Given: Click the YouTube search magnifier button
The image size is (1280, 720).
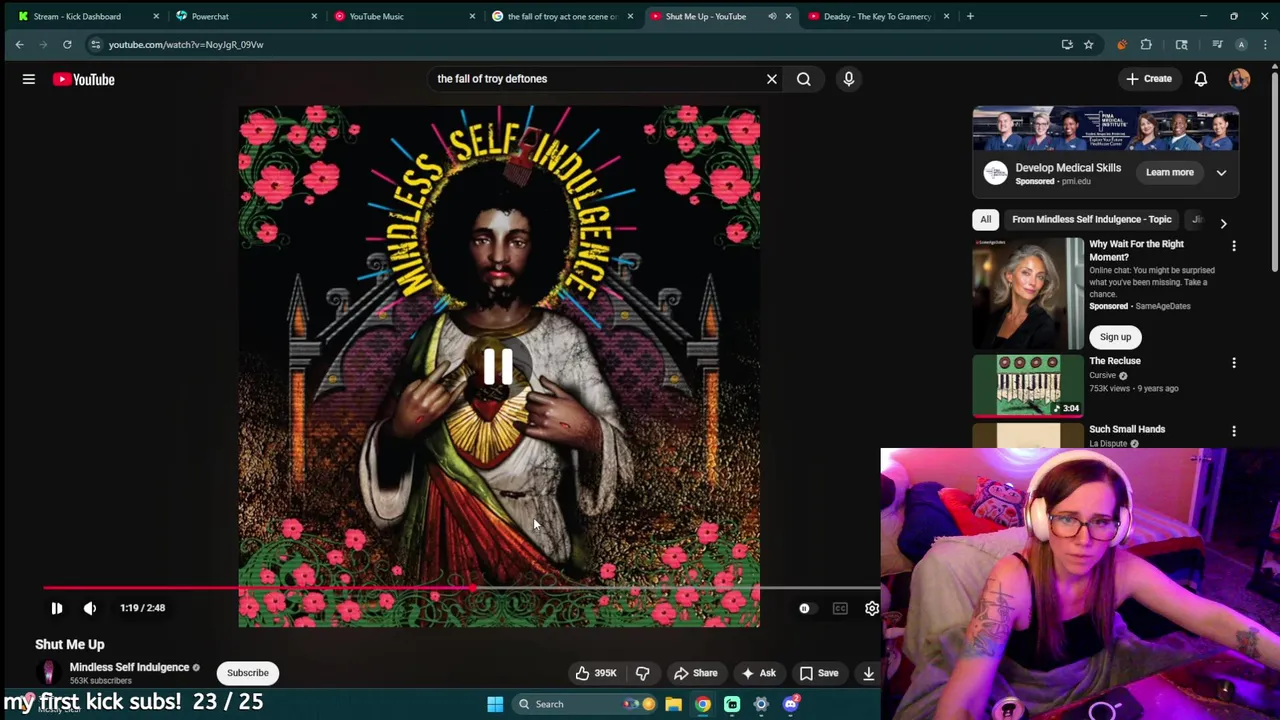Looking at the screenshot, I should (x=804, y=79).
